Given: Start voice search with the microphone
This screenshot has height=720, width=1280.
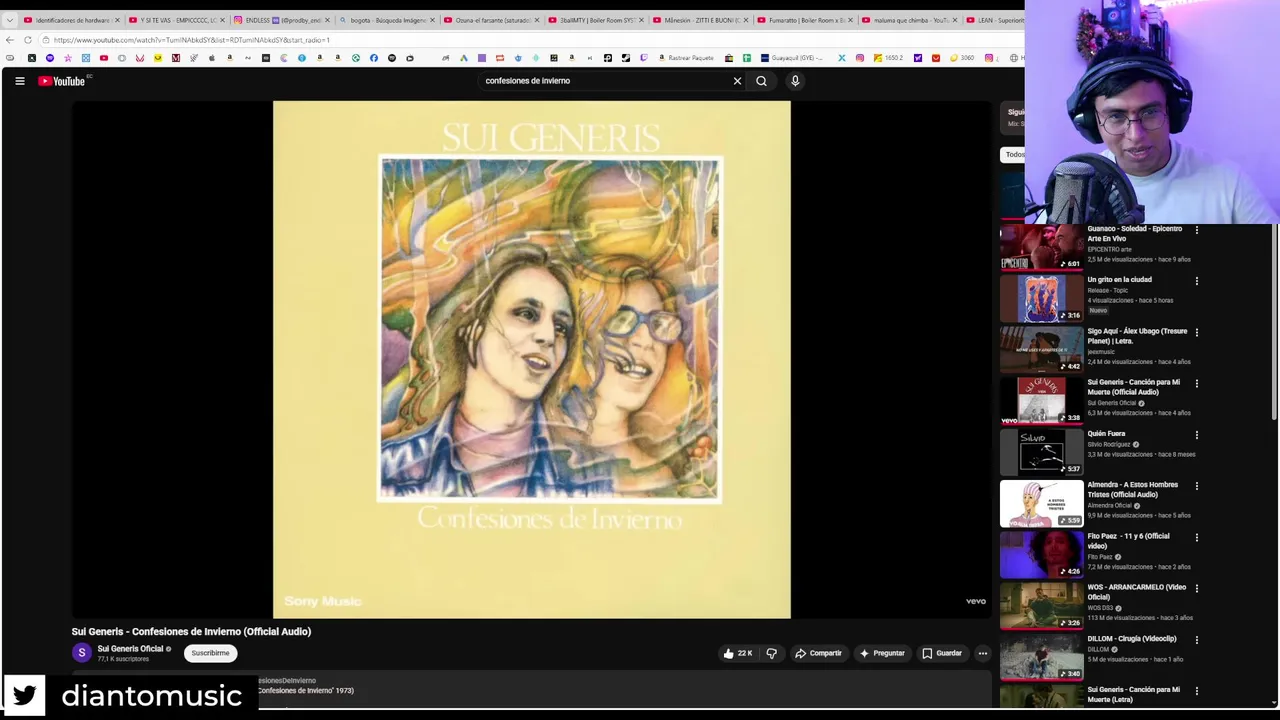Looking at the screenshot, I should (795, 81).
